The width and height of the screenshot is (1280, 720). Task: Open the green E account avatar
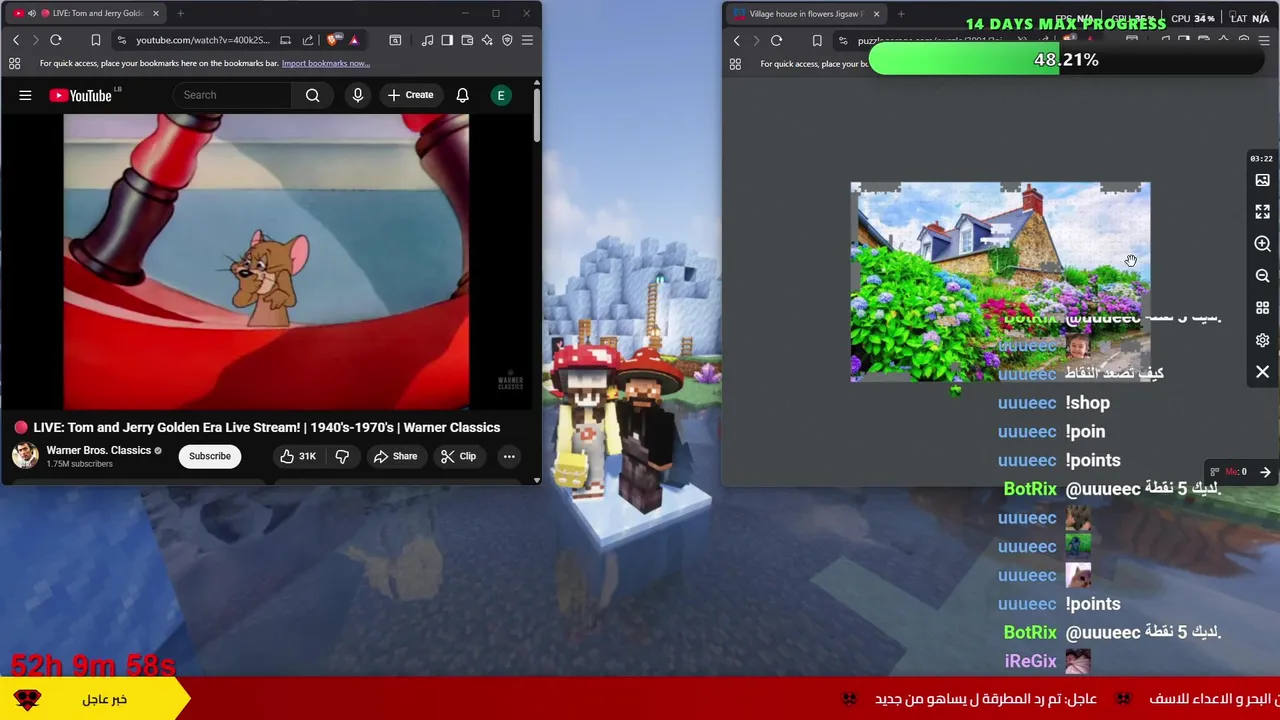coord(501,95)
